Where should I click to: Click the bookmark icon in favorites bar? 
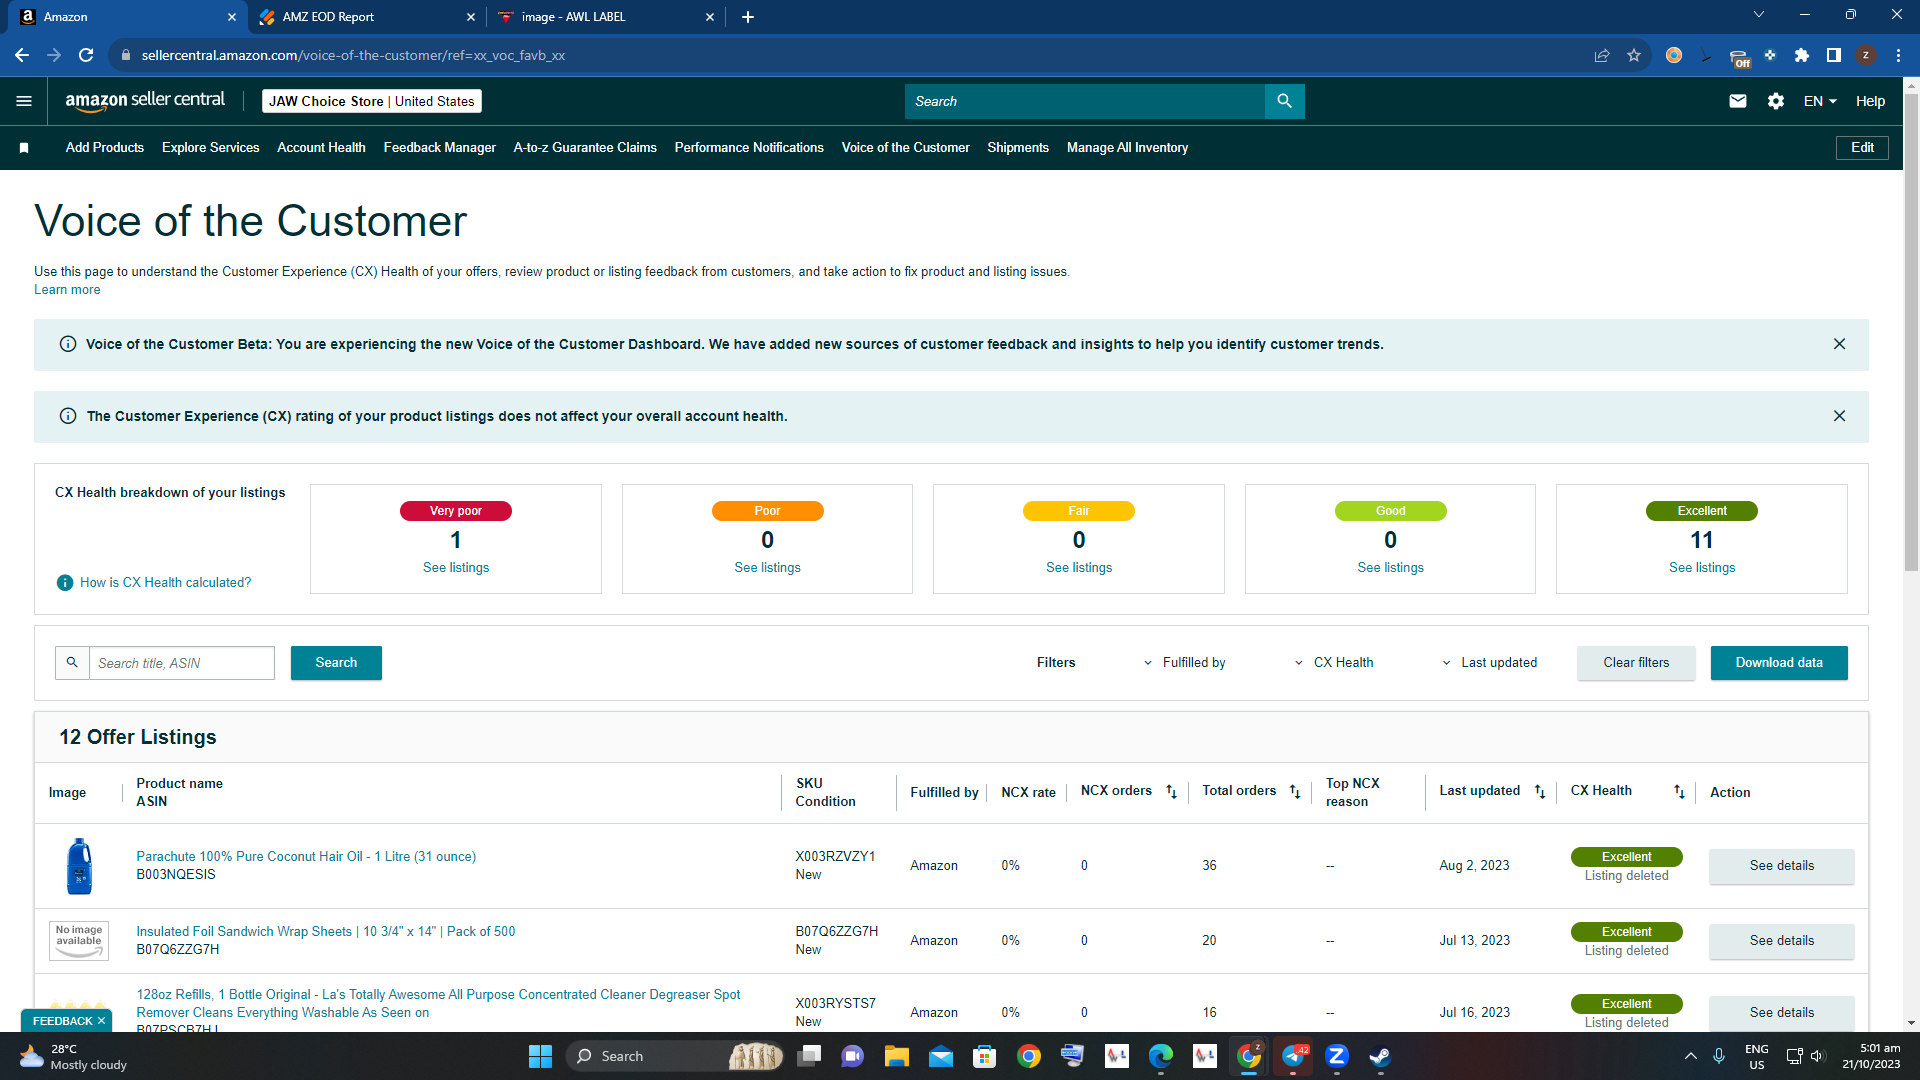click(x=24, y=148)
